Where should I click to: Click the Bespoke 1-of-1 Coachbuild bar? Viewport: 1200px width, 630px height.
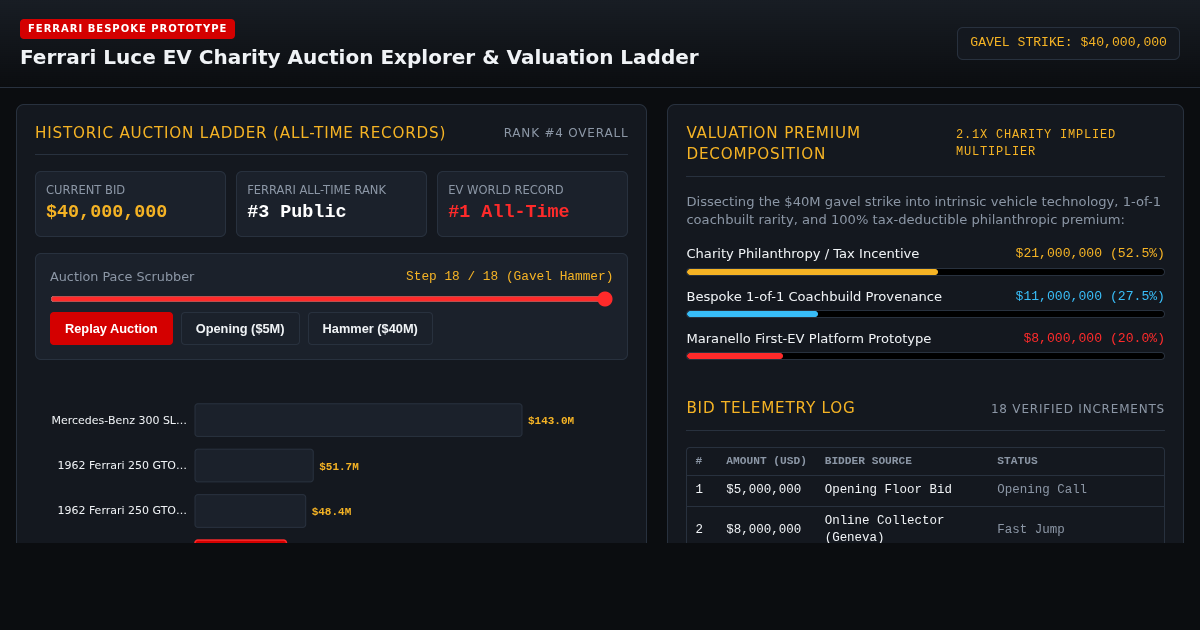(925, 314)
